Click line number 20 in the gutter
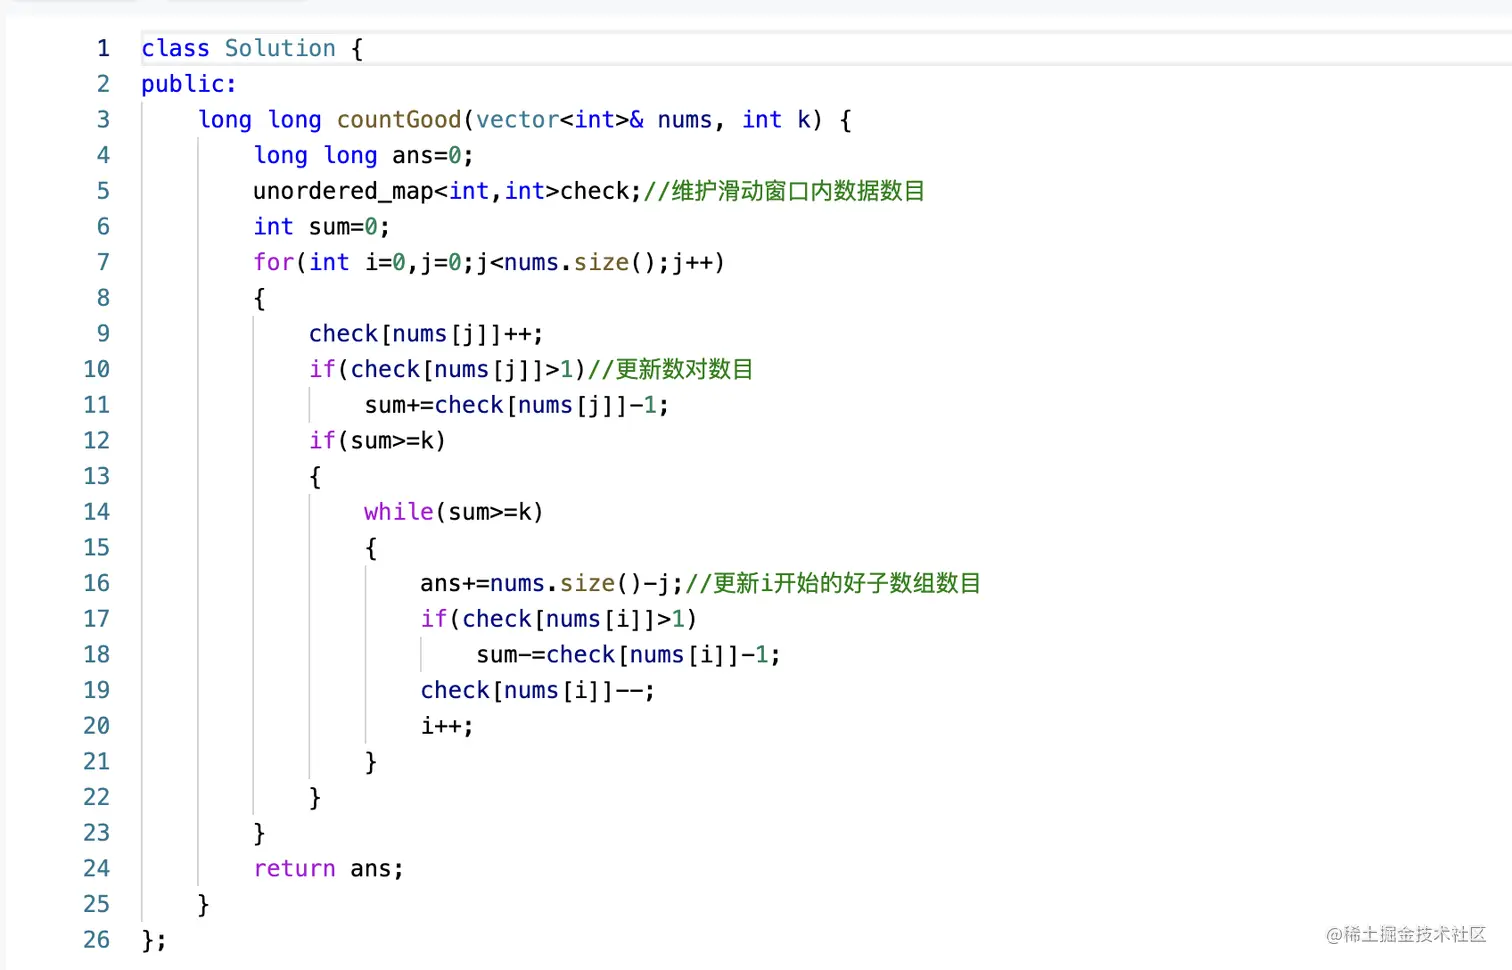1512x970 pixels. coord(97,726)
